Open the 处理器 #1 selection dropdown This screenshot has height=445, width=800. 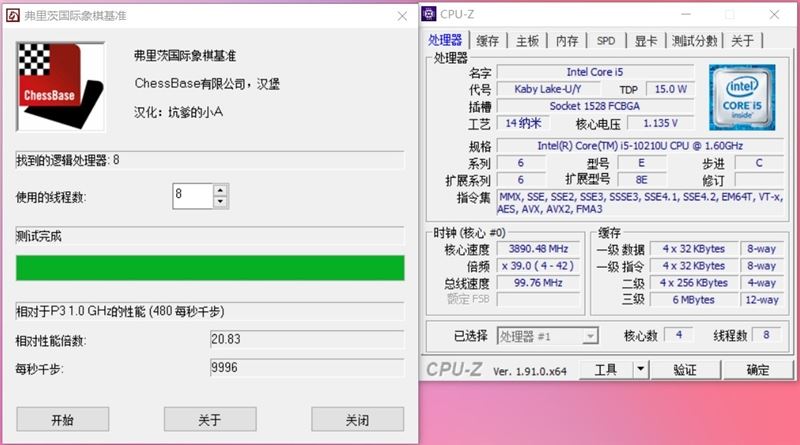pyautogui.click(x=547, y=336)
